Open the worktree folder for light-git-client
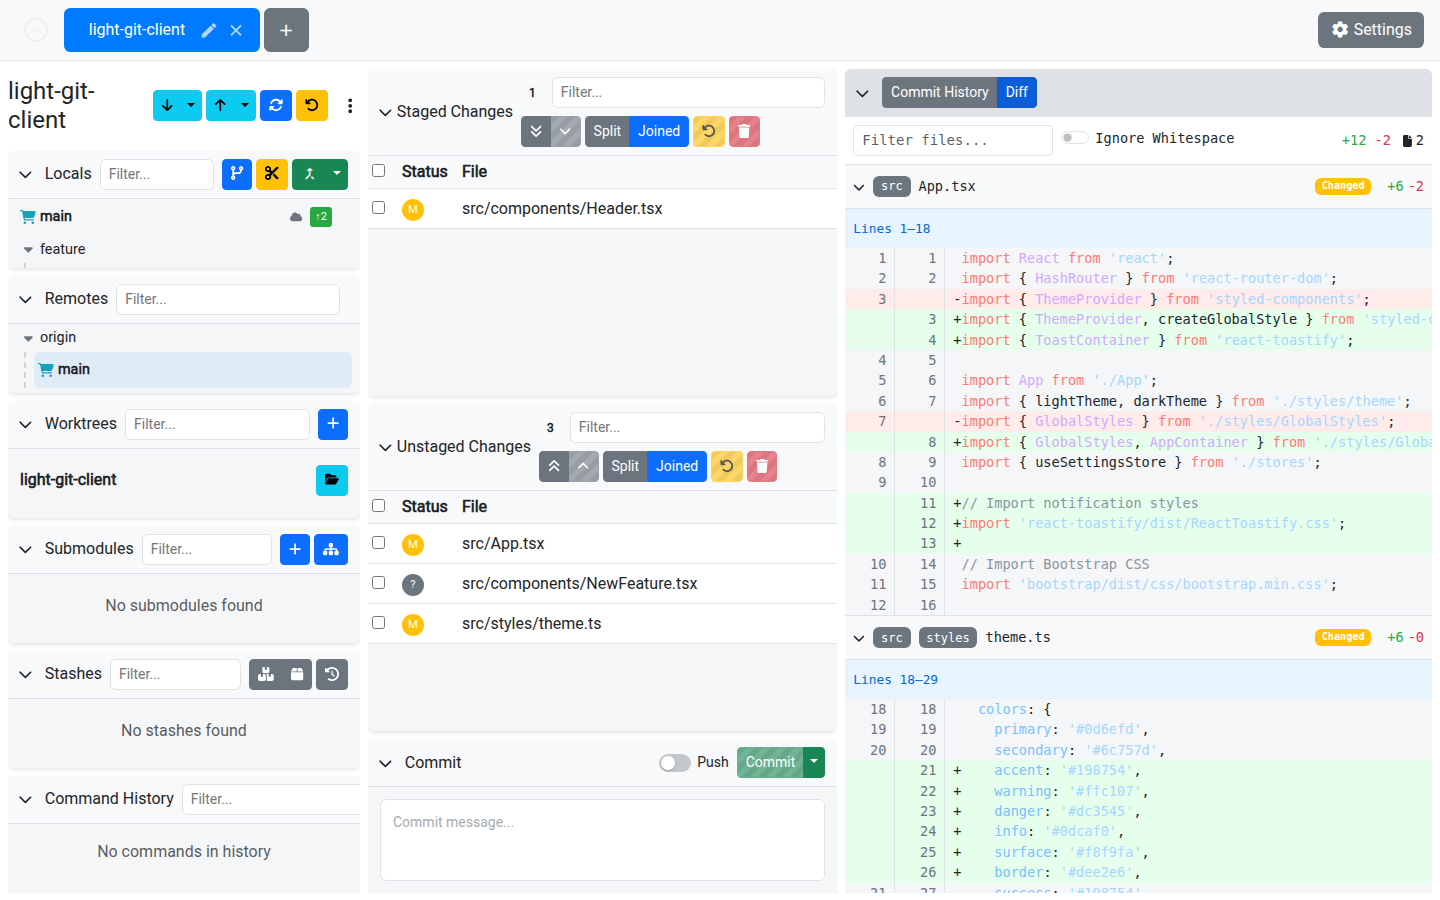Image resolution: width=1440 pixels, height=900 pixels. (331, 480)
